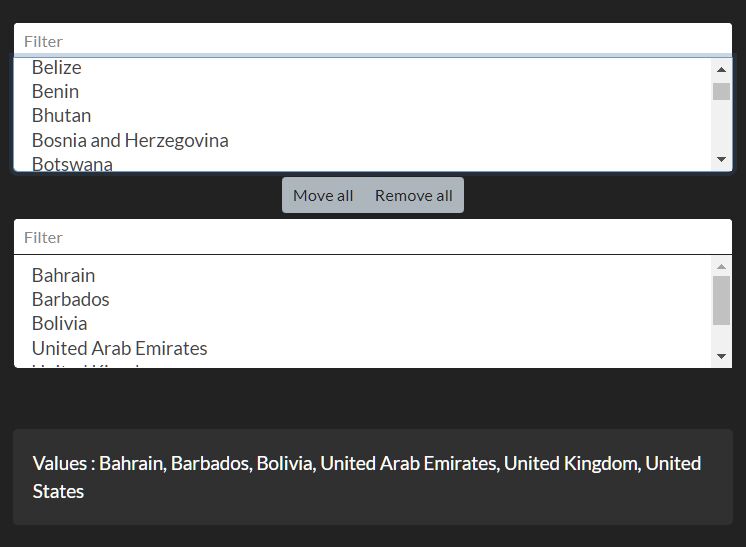This screenshot has width=746, height=547.
Task: Click the Remove all button
Action: tap(413, 195)
